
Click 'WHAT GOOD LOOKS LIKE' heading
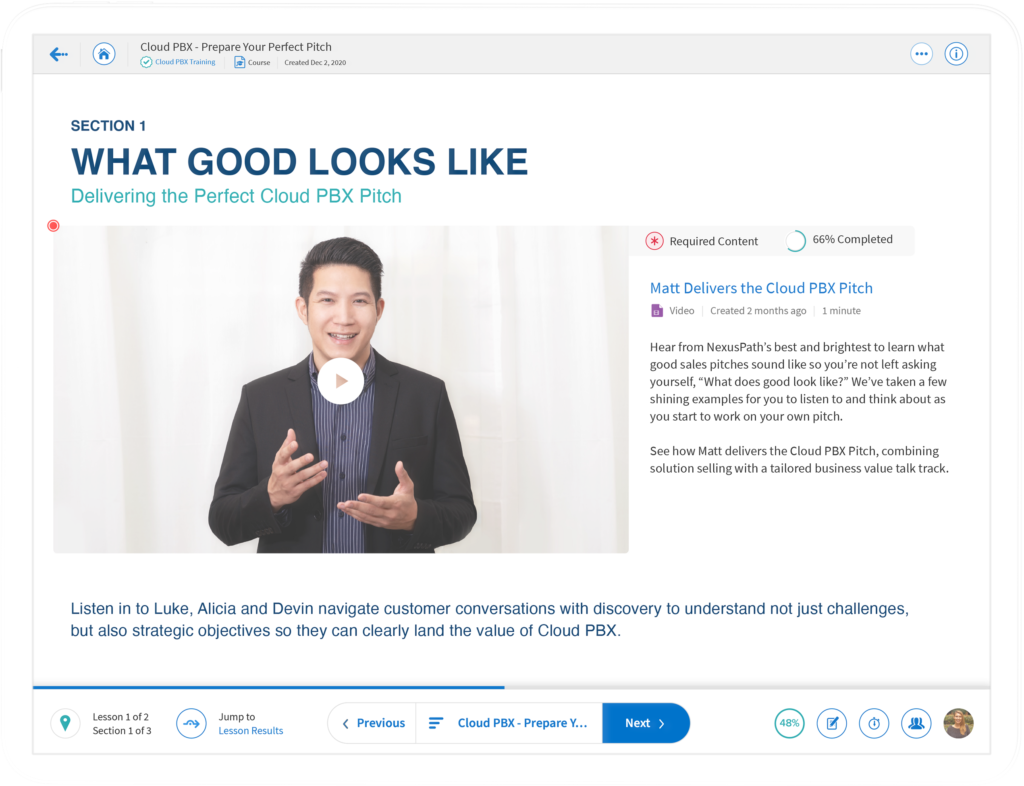tap(299, 161)
